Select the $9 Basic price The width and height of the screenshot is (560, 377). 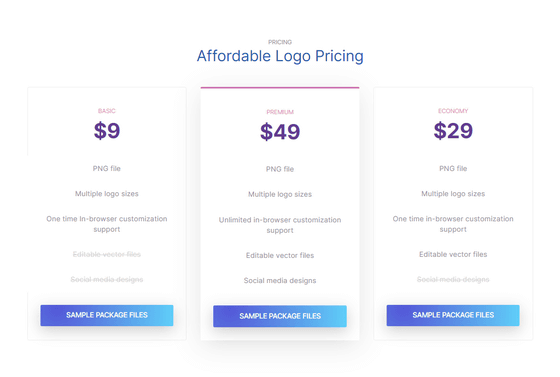[x=107, y=131]
